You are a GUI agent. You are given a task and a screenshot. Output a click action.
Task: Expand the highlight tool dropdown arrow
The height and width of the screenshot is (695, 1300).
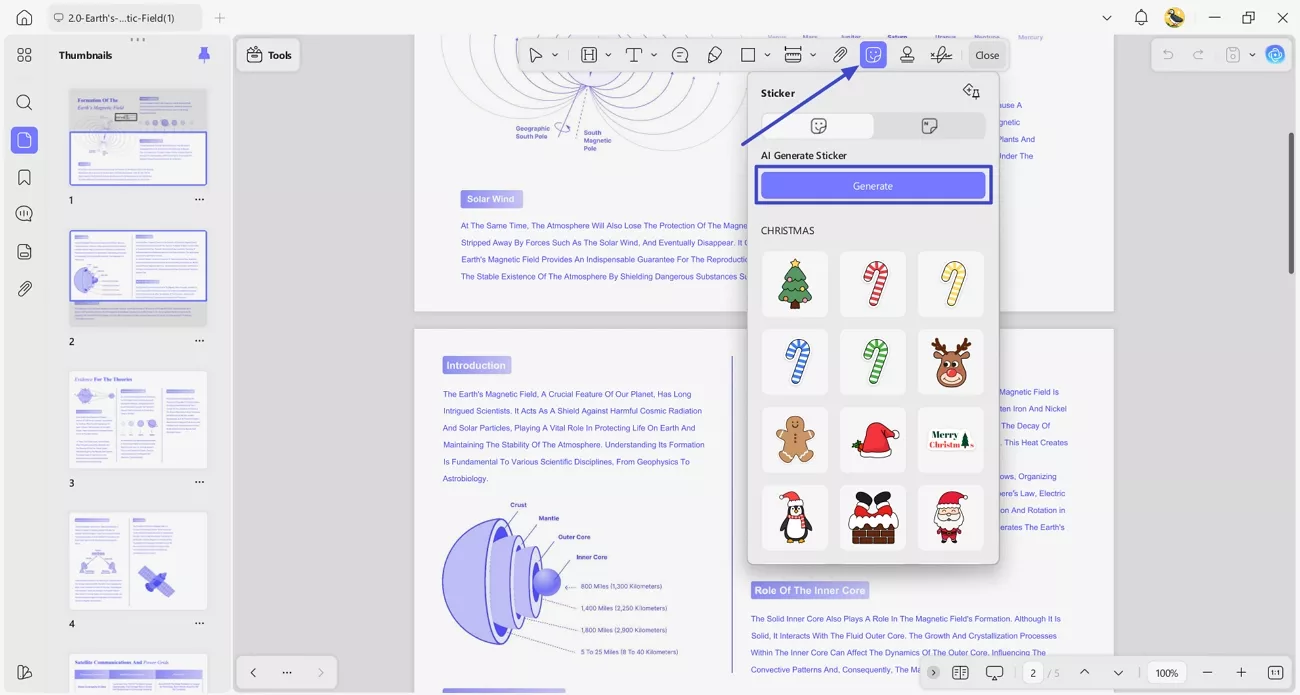(x=608, y=55)
